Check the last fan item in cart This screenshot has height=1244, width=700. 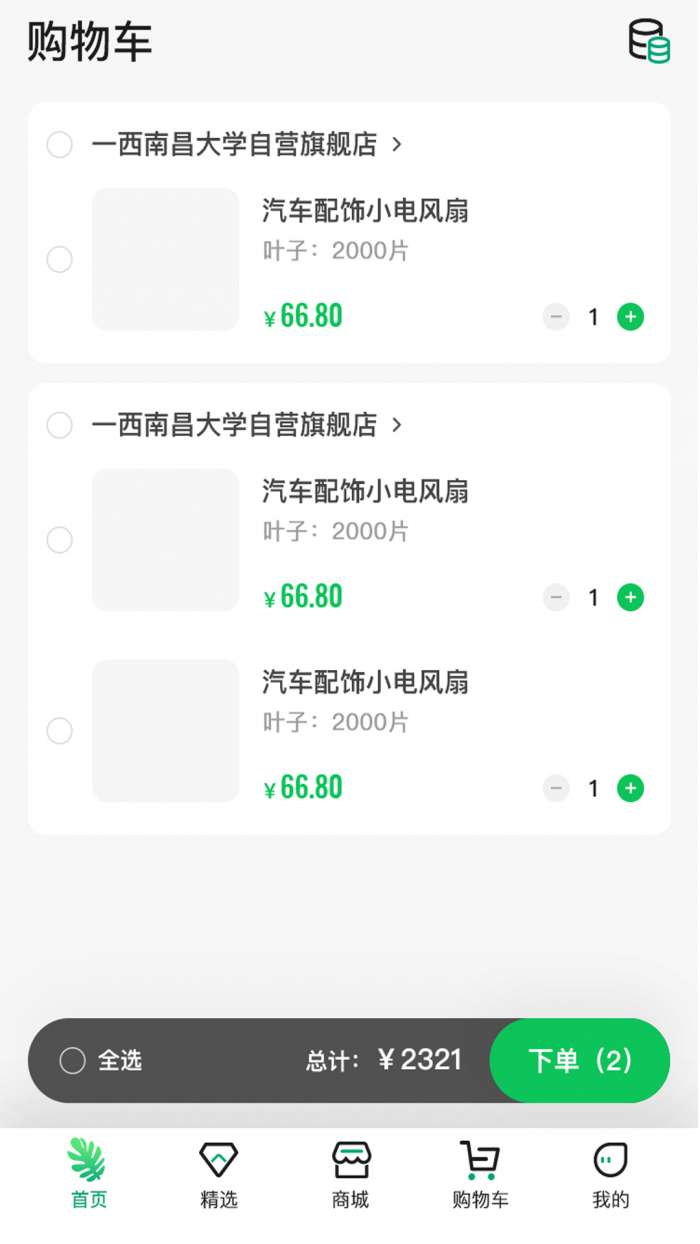(60, 731)
